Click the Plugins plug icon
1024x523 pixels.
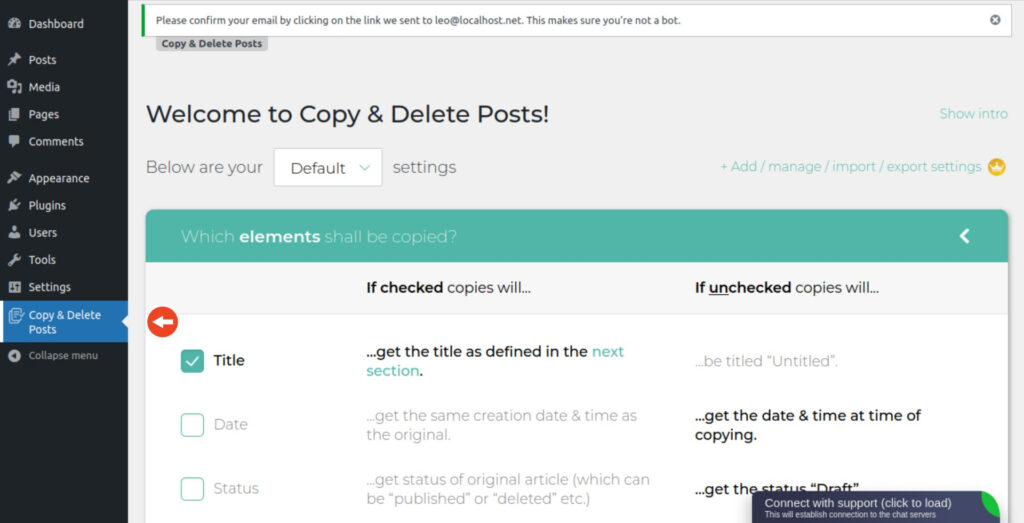pos(14,205)
